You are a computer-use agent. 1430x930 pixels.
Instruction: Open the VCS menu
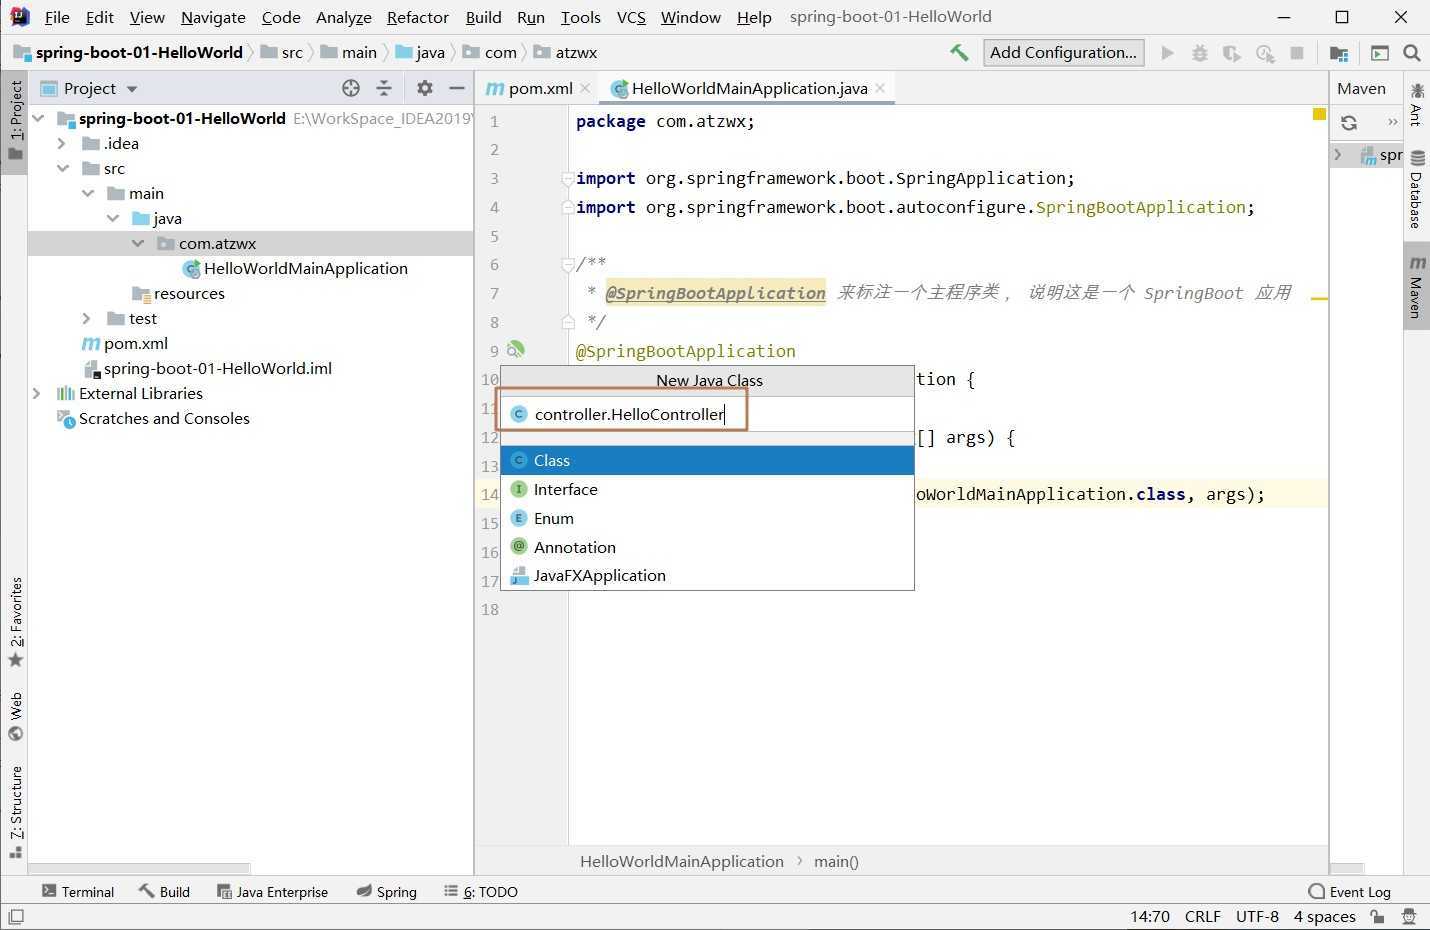[x=631, y=17]
